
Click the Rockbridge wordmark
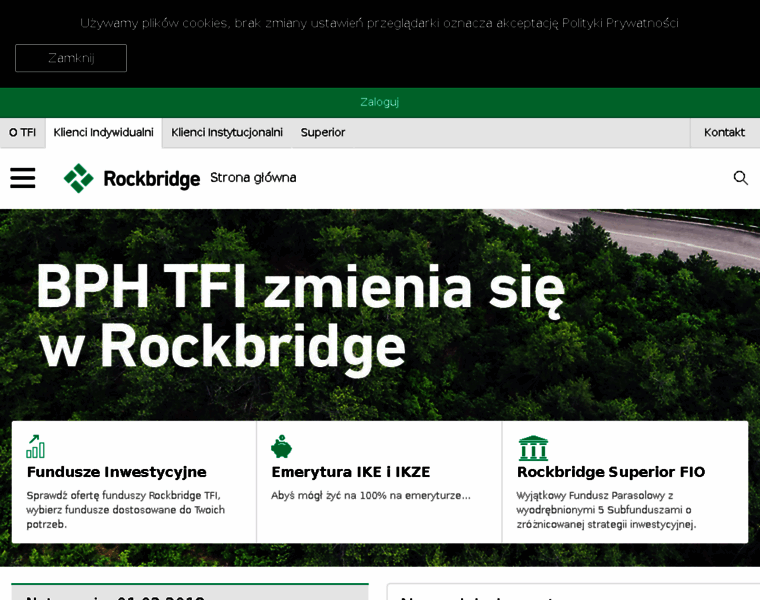click(152, 179)
